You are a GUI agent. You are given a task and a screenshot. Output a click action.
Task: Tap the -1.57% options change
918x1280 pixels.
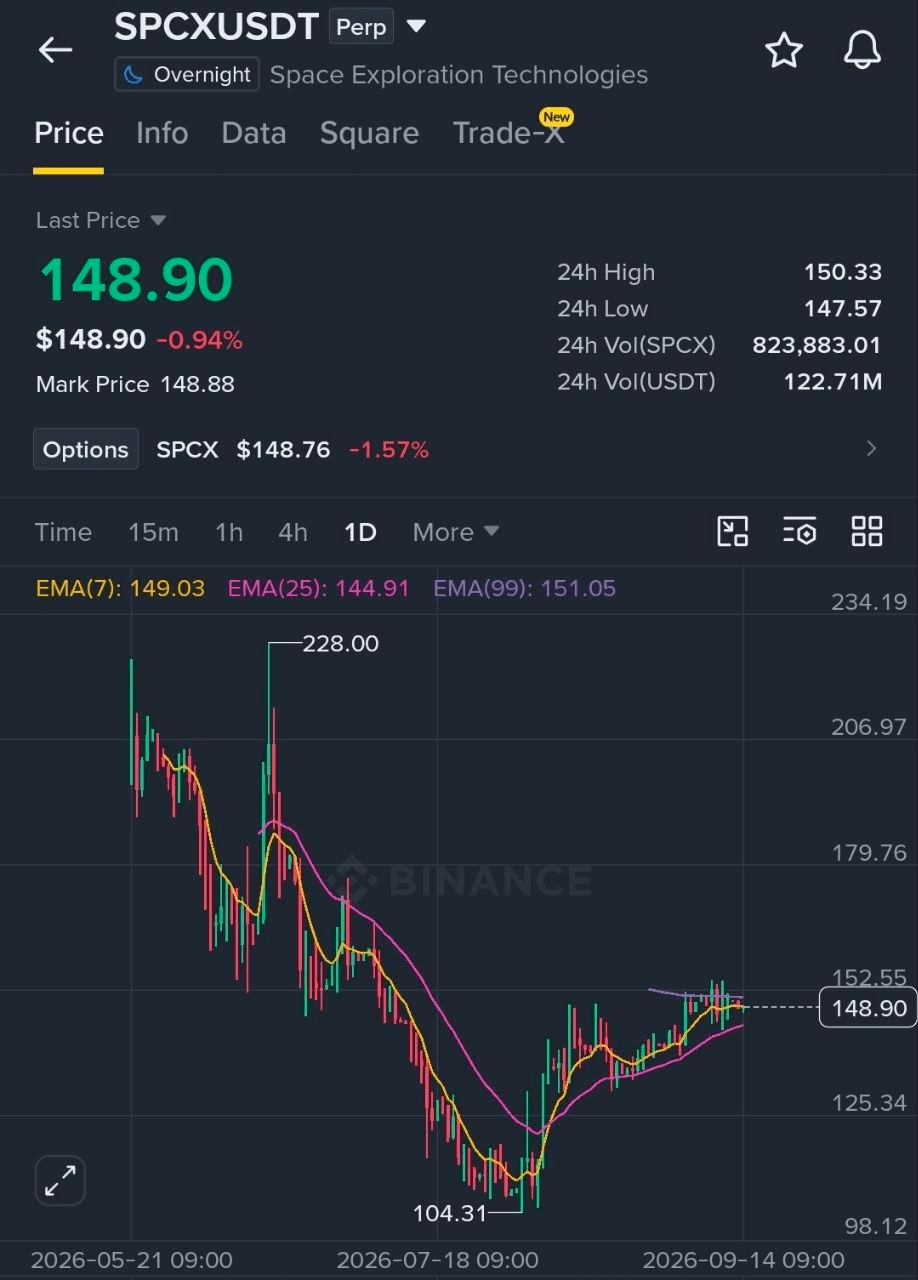pyautogui.click(x=389, y=450)
